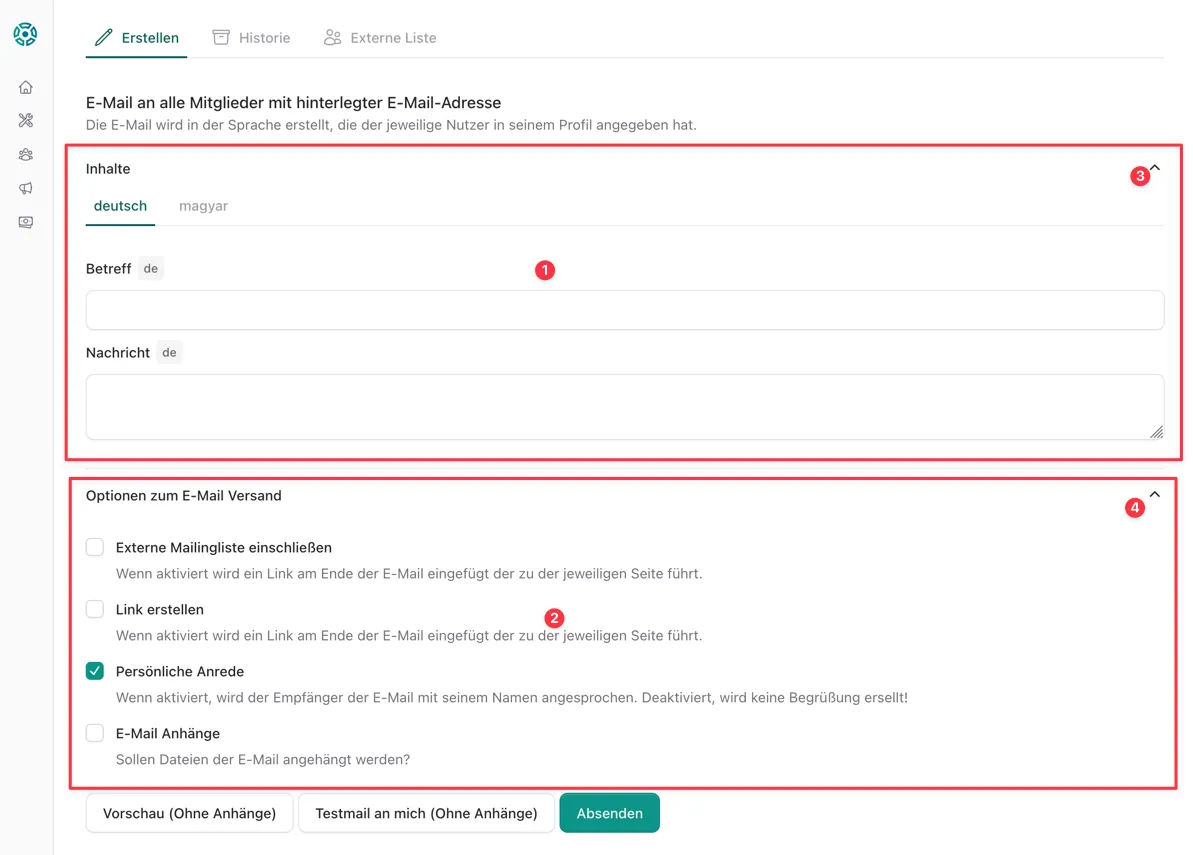The image size is (1193, 855).
Task: Enable Externe Mailingliste einschließen checkbox
Action: [95, 547]
